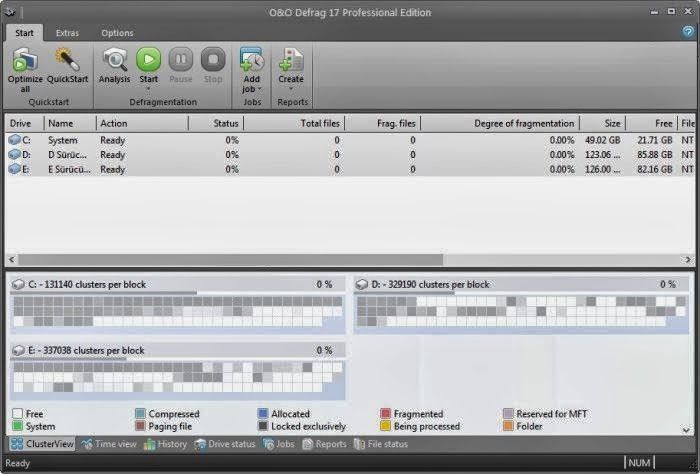Select 'System' name cell

[62, 140]
